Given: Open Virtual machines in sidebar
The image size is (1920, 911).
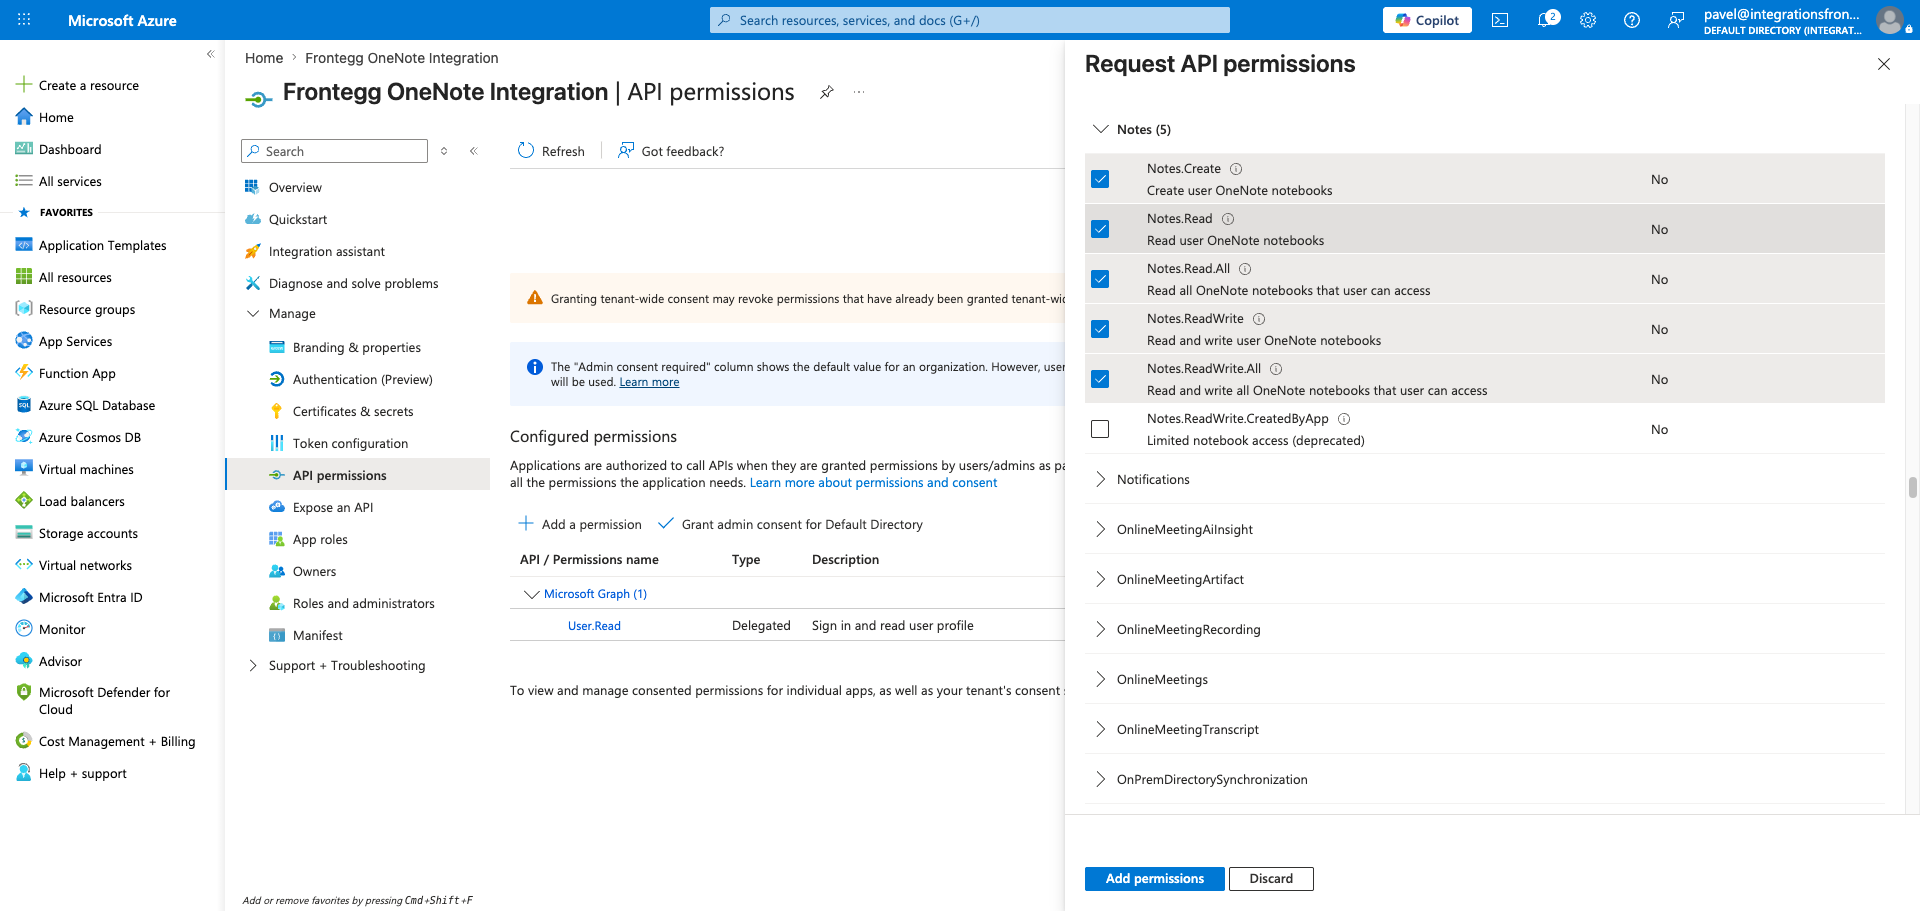Looking at the screenshot, I should pos(86,469).
